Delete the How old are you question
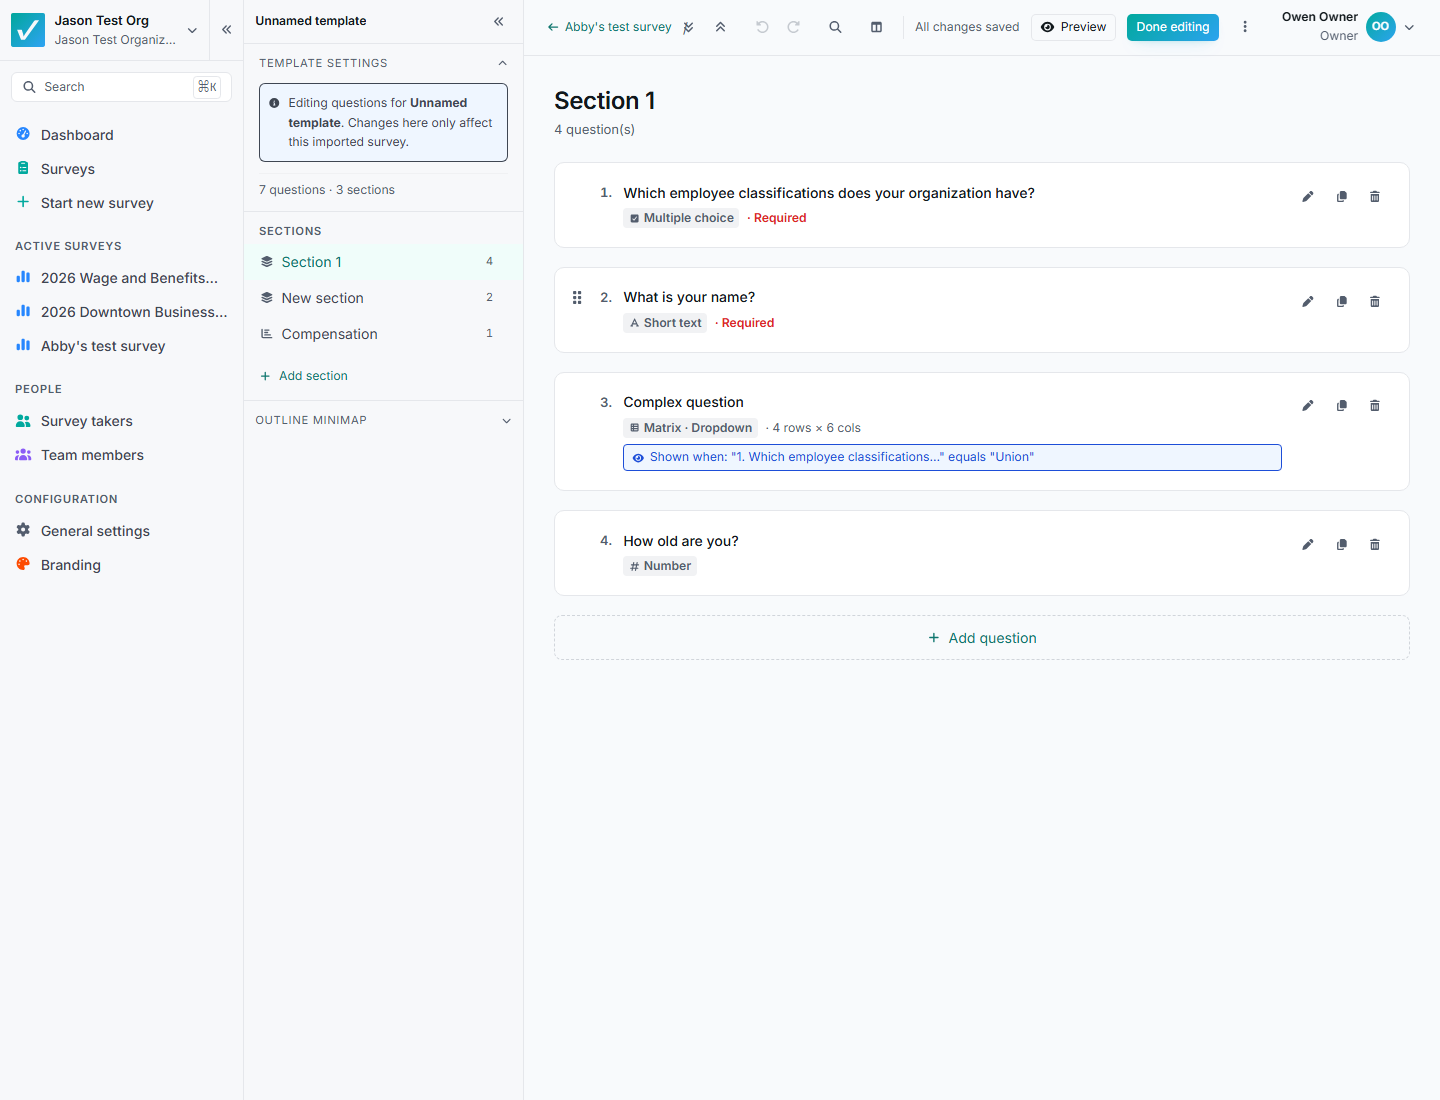 click(1375, 544)
